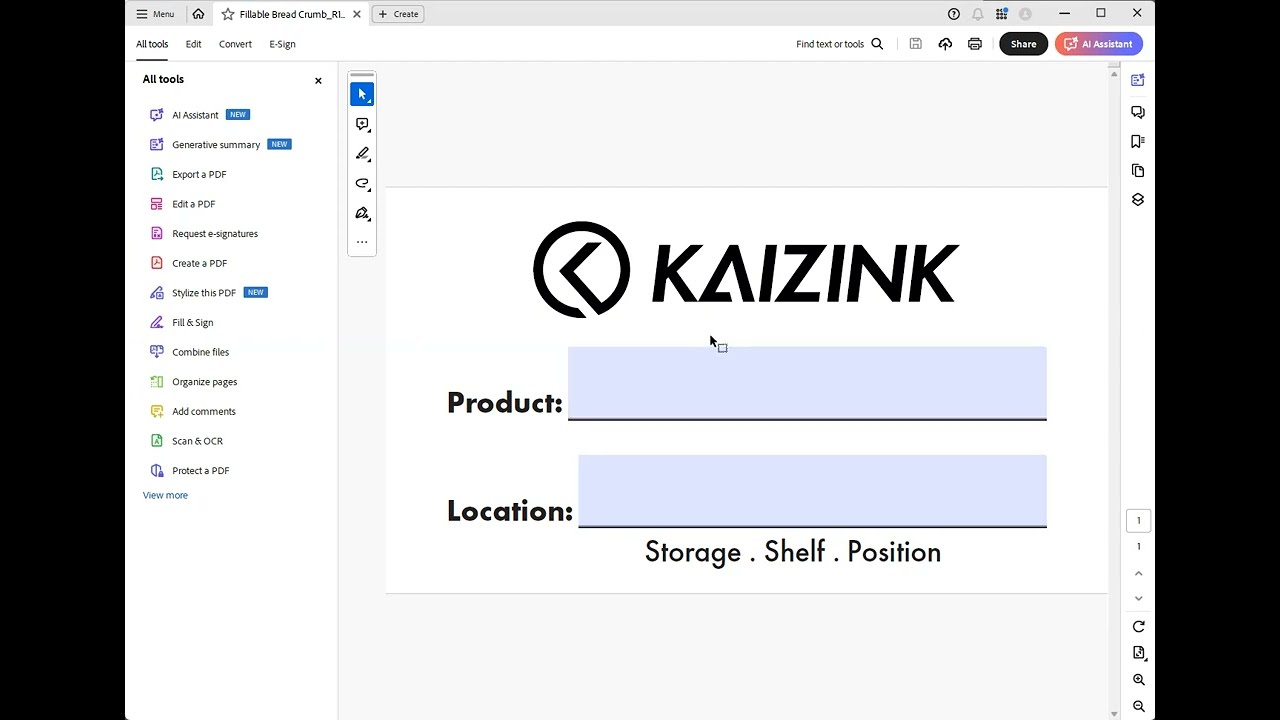
Task: Open the Bookmarks panel in right rail
Action: click(x=1138, y=141)
